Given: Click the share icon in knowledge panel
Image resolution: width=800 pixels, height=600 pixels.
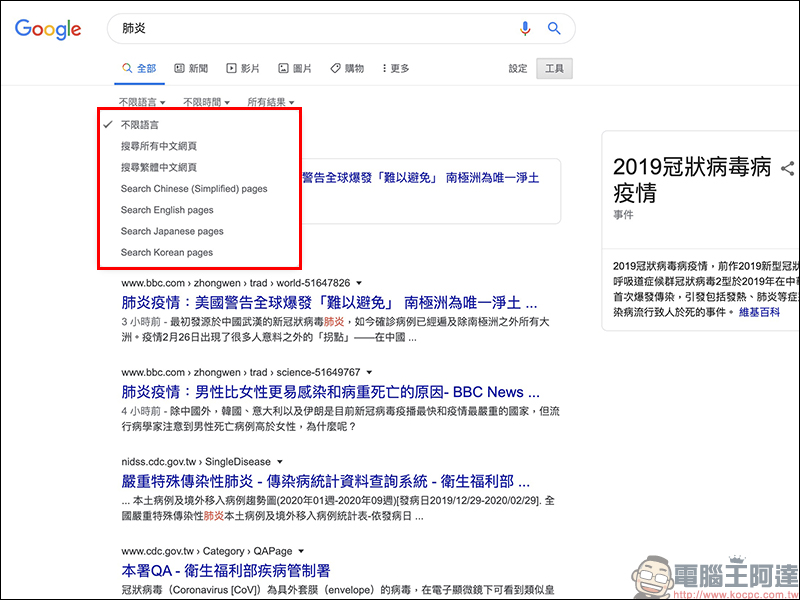Looking at the screenshot, I should [787, 169].
